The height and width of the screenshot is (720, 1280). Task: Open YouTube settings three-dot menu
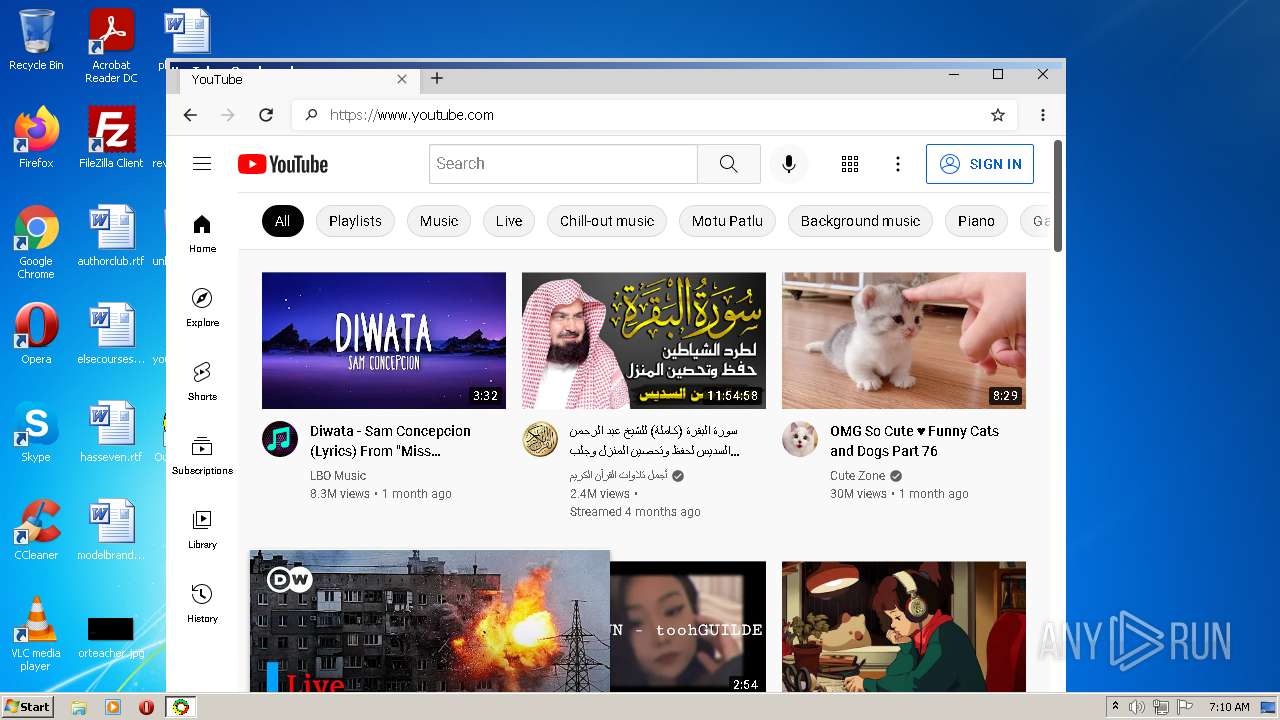(x=898, y=164)
